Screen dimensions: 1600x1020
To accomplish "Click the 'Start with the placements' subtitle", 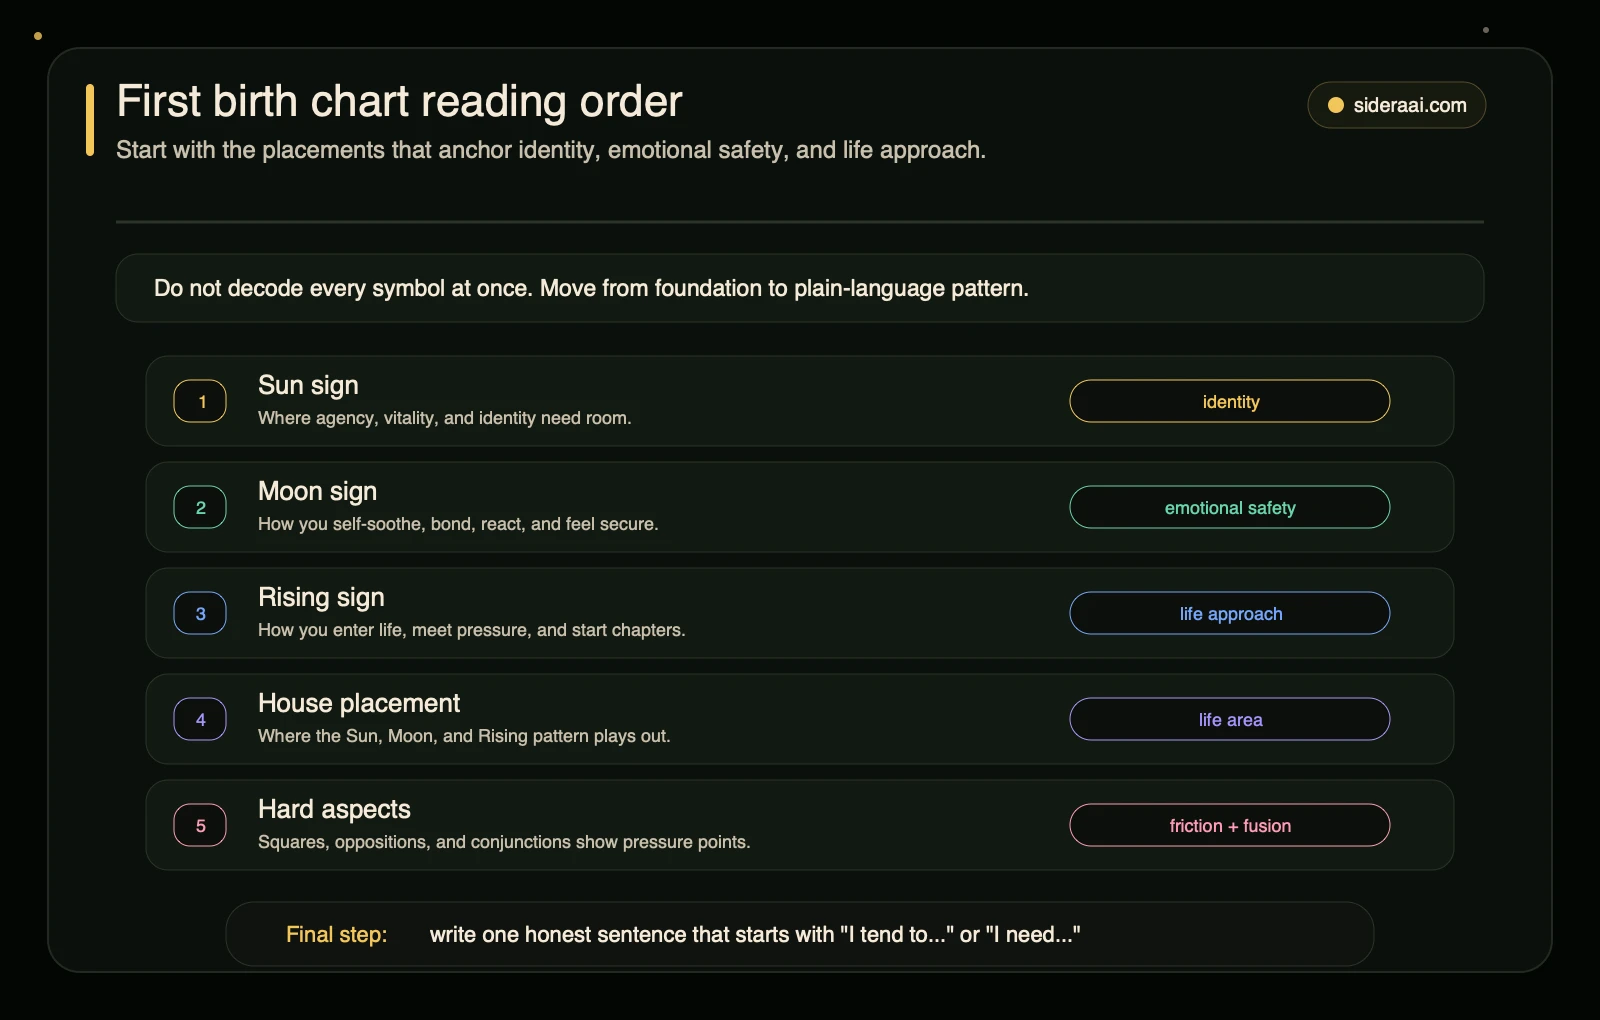I will coord(551,150).
